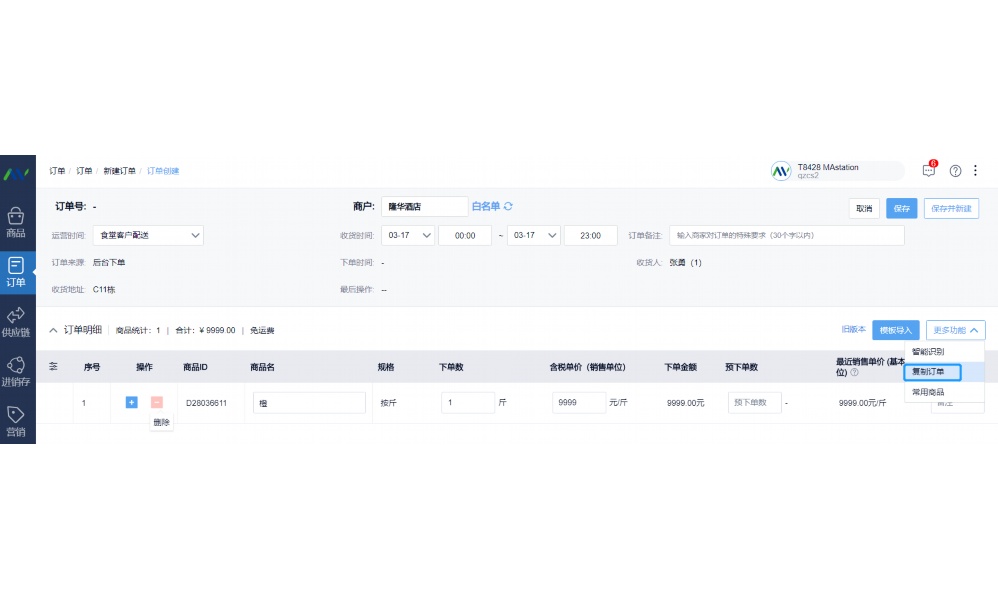Open column settings icon in table header

pyautogui.click(x=53, y=367)
